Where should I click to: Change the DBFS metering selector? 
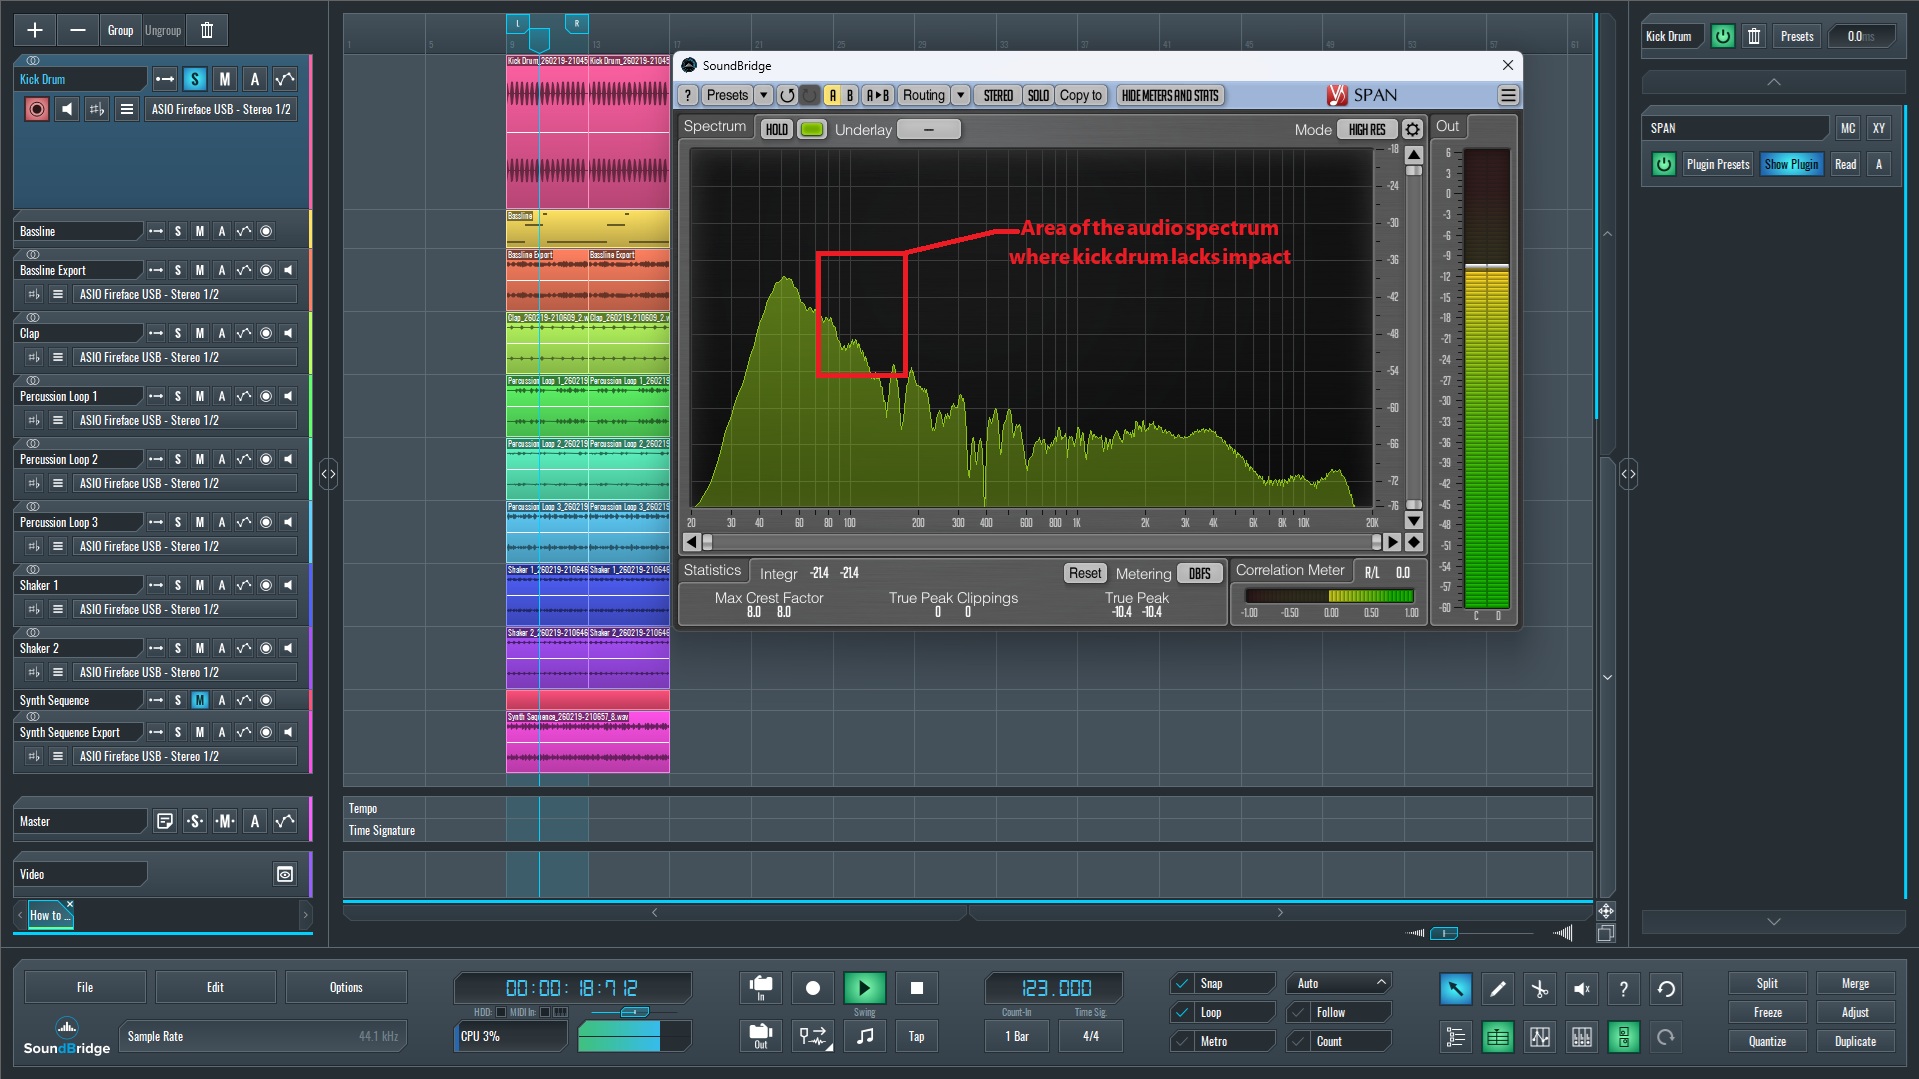coord(1200,573)
